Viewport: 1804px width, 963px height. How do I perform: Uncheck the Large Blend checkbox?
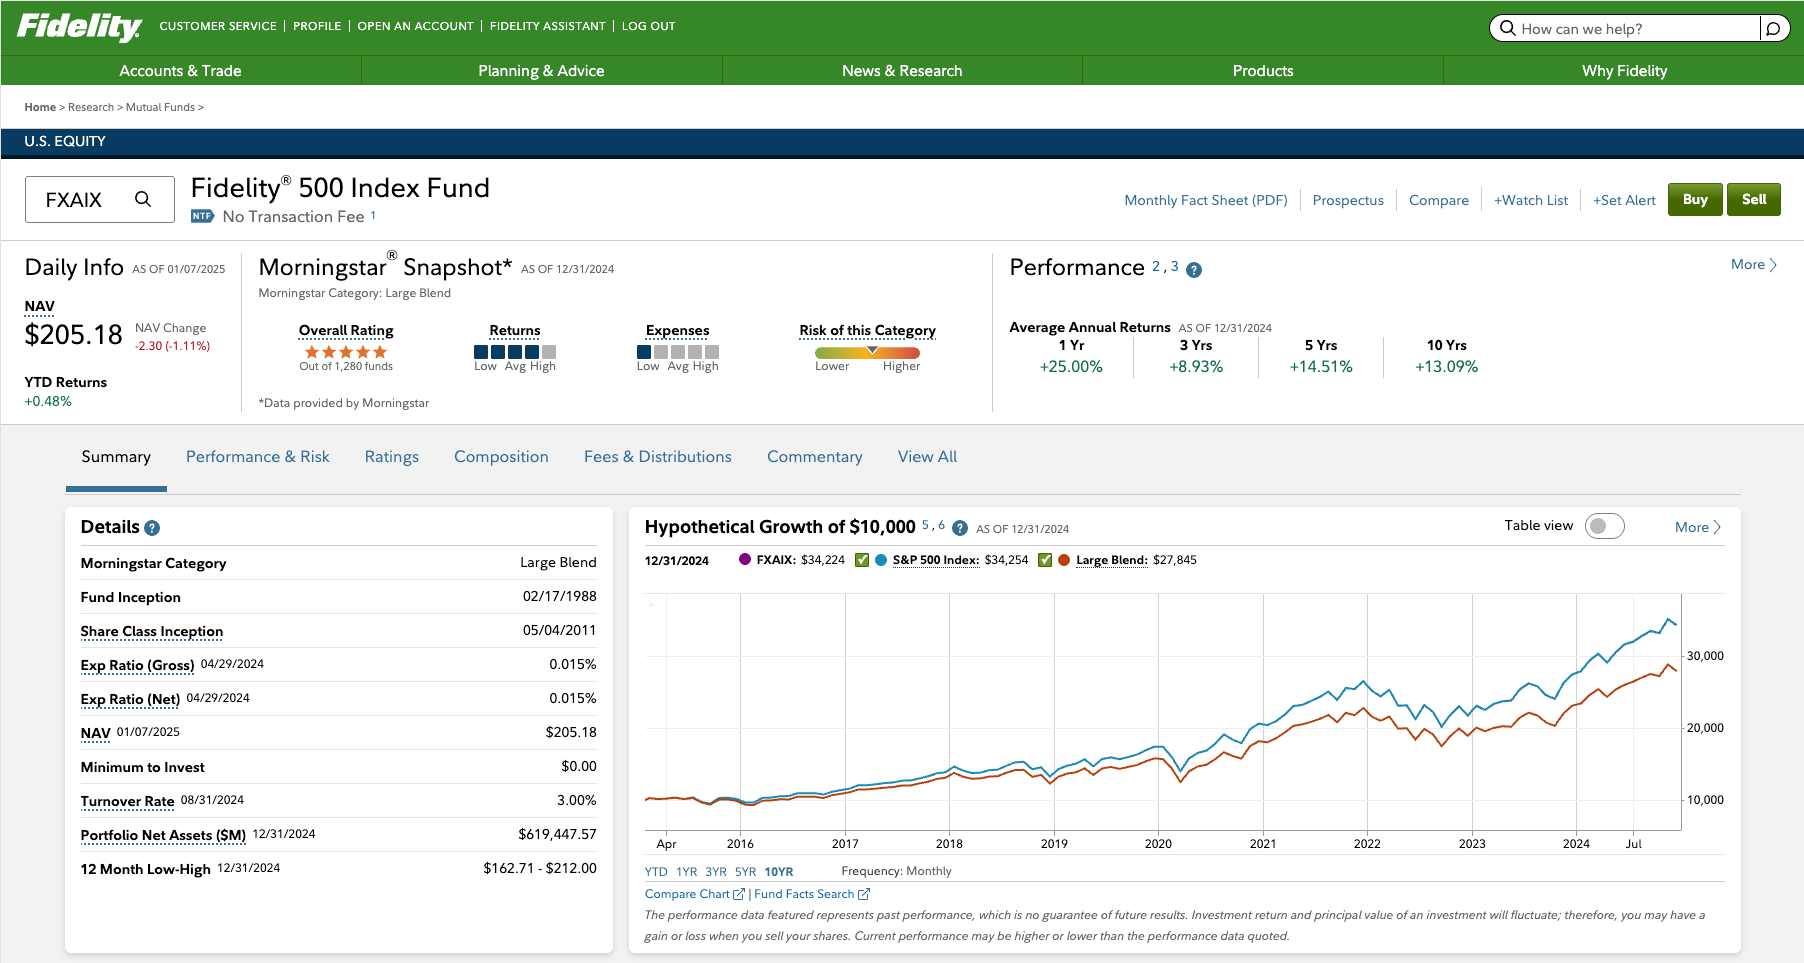(x=1045, y=560)
